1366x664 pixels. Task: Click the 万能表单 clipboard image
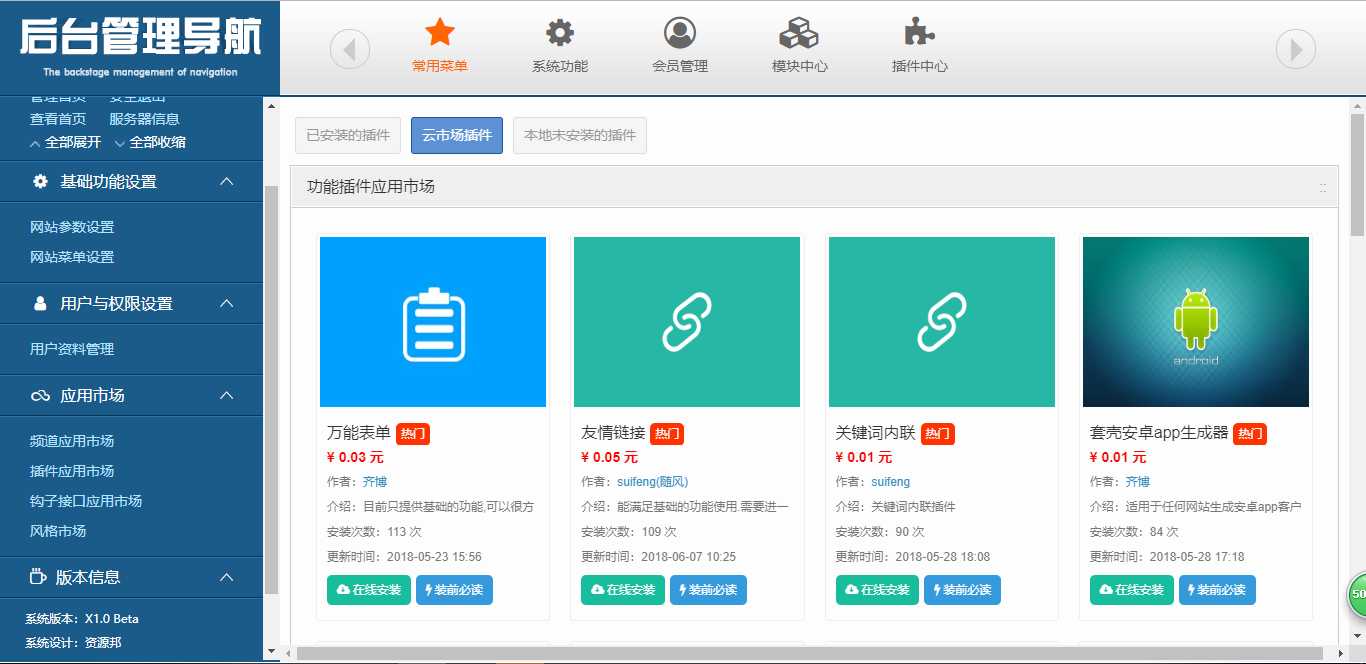coord(433,322)
